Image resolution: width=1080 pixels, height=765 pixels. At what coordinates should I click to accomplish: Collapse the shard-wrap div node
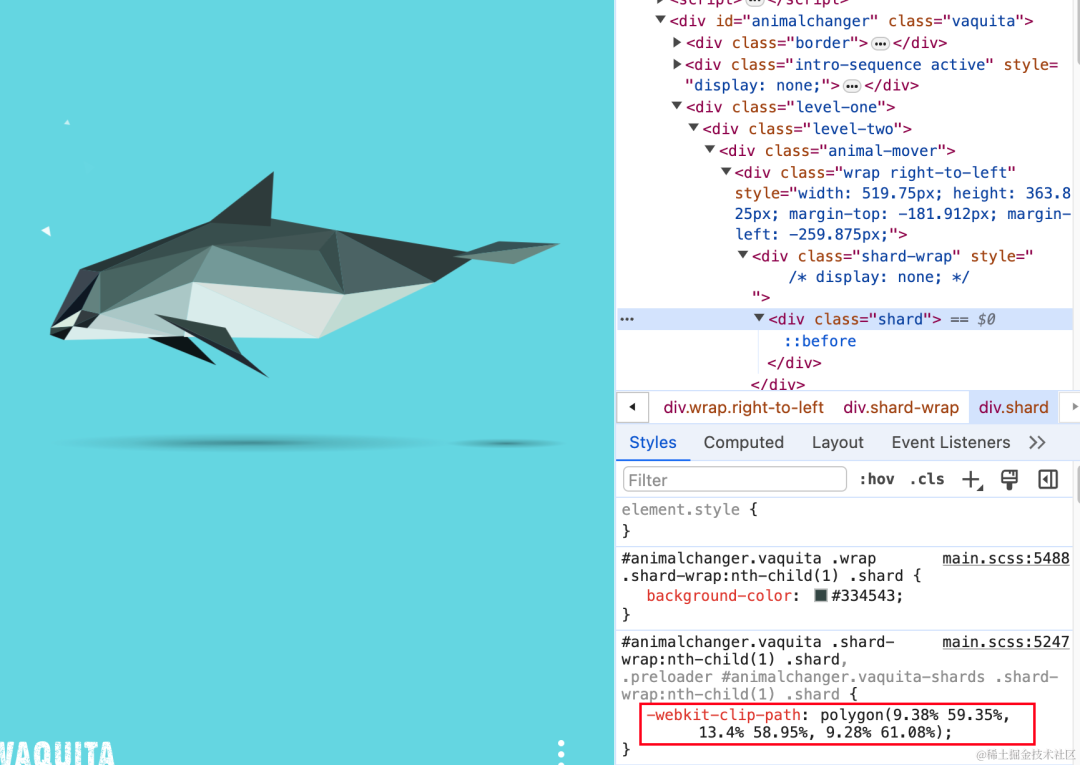pos(743,255)
